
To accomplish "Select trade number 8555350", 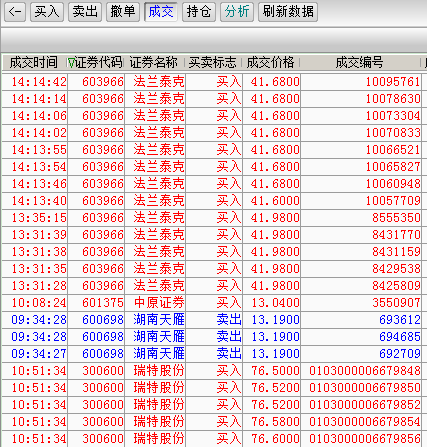I will [x=396, y=218].
